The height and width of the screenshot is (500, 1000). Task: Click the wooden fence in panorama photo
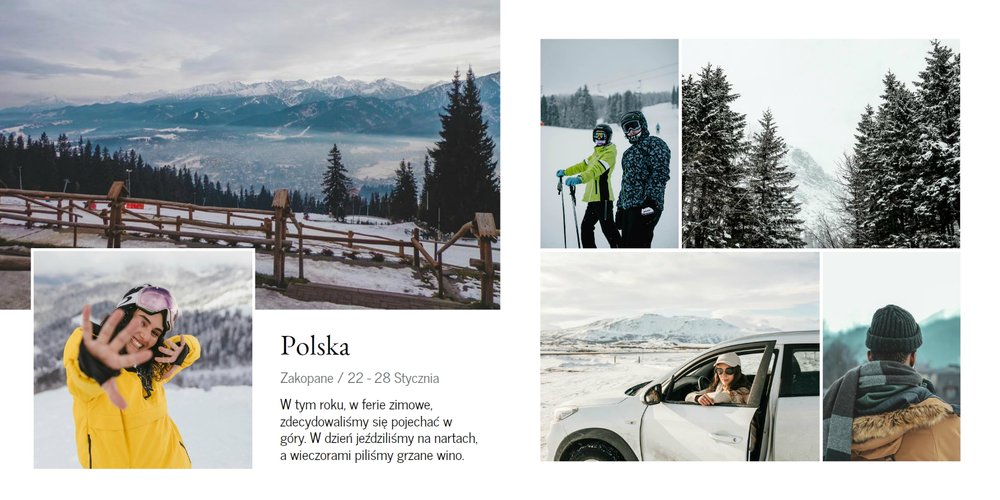(x=249, y=239)
